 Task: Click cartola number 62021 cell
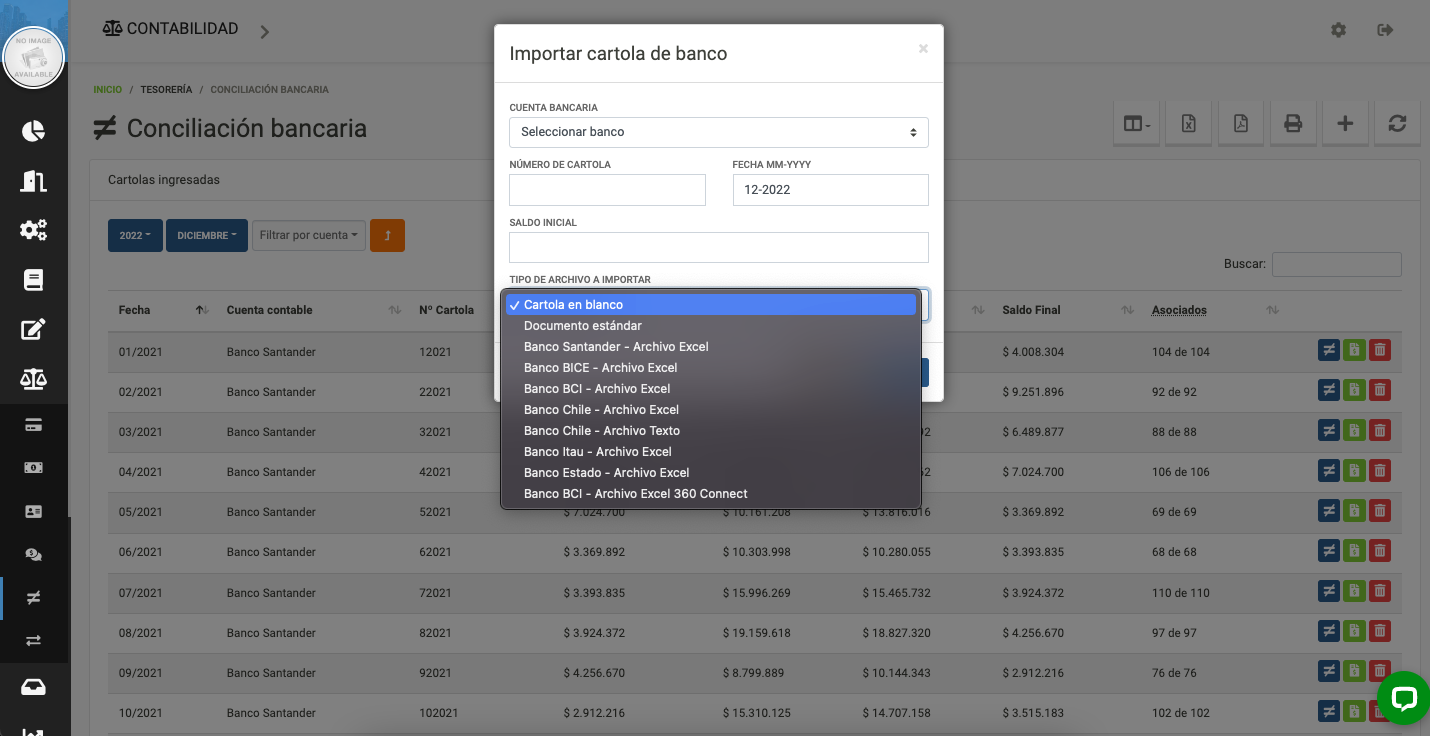coord(435,552)
